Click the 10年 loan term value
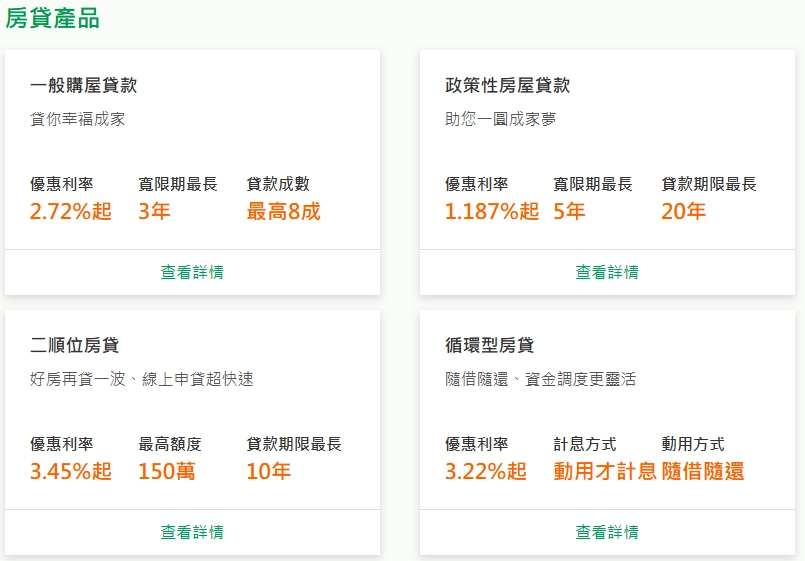The width and height of the screenshot is (805, 561). pyautogui.click(x=269, y=472)
